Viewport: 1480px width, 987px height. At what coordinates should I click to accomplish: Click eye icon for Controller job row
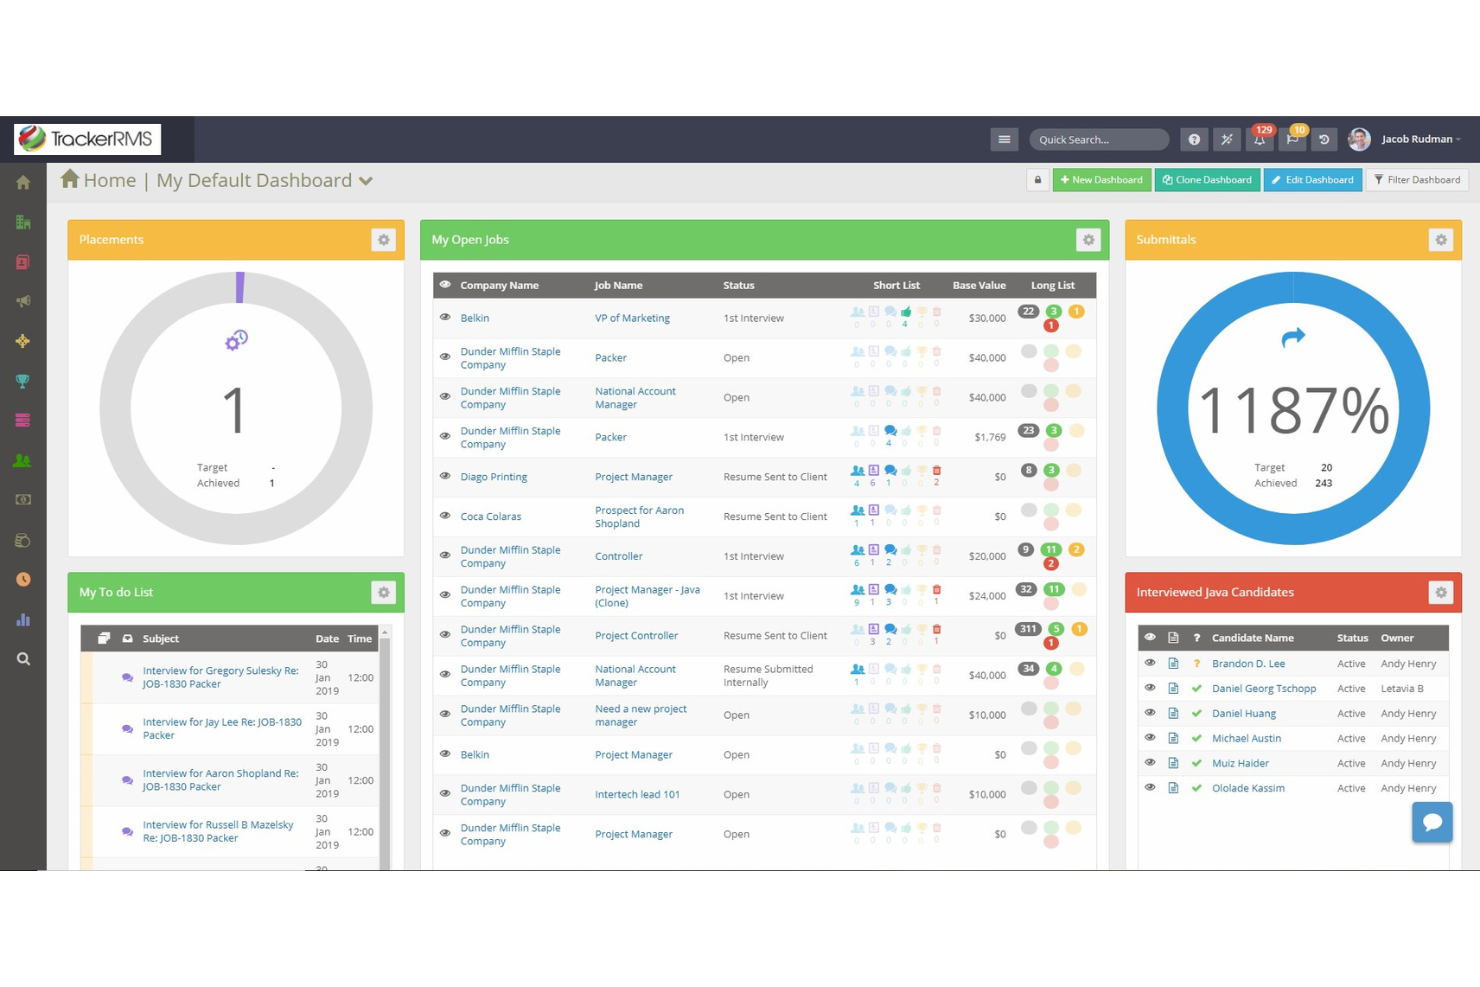[445, 555]
